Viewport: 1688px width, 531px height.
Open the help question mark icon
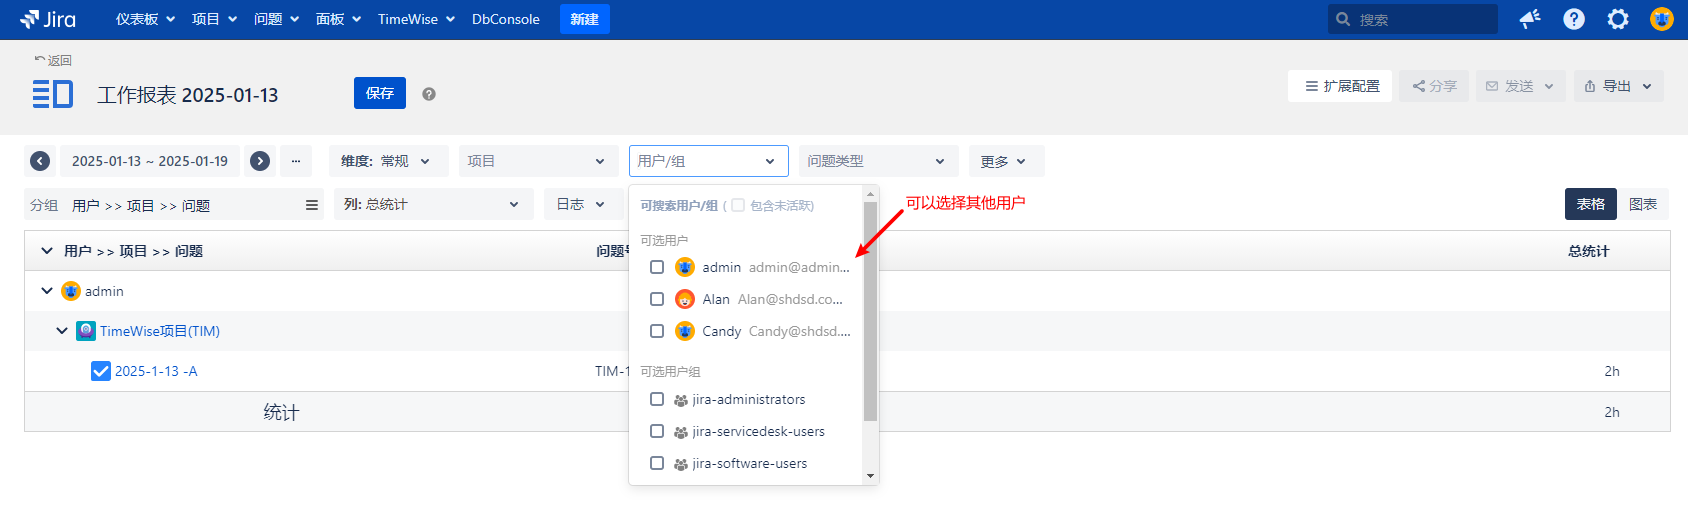click(x=1574, y=19)
